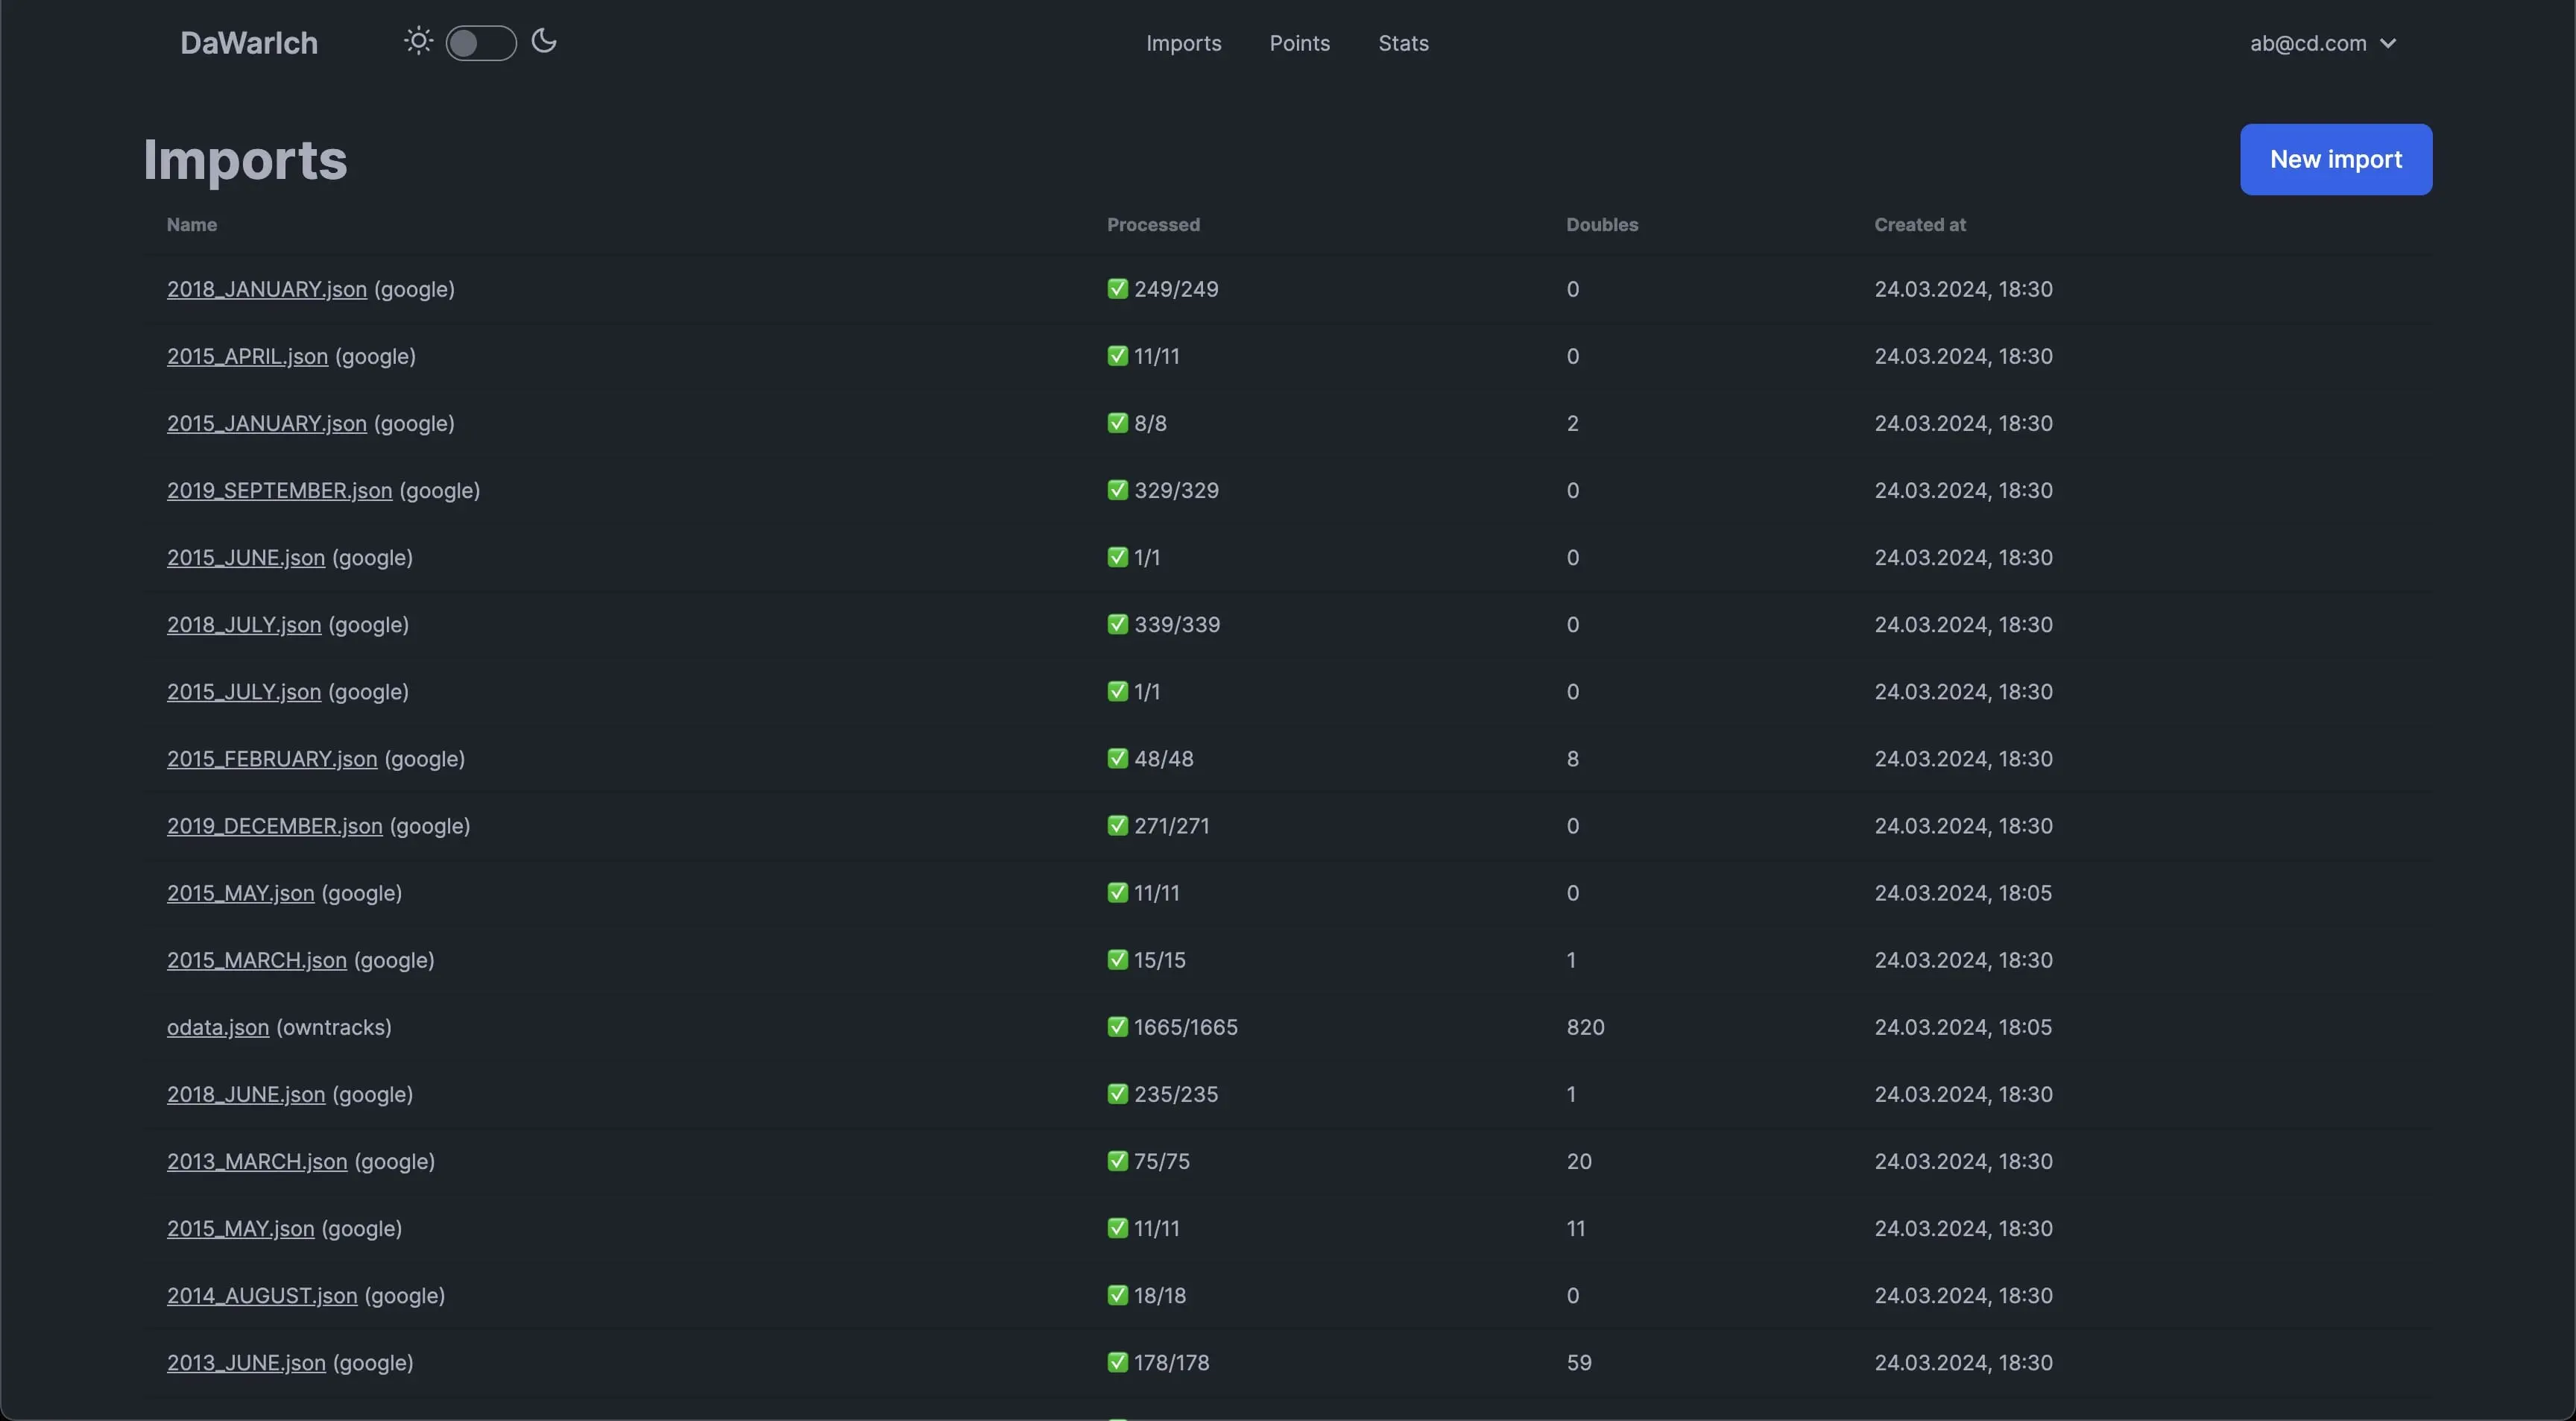Click green checkmark next to 249/249
Image resolution: width=2576 pixels, height=1421 pixels.
click(1117, 289)
